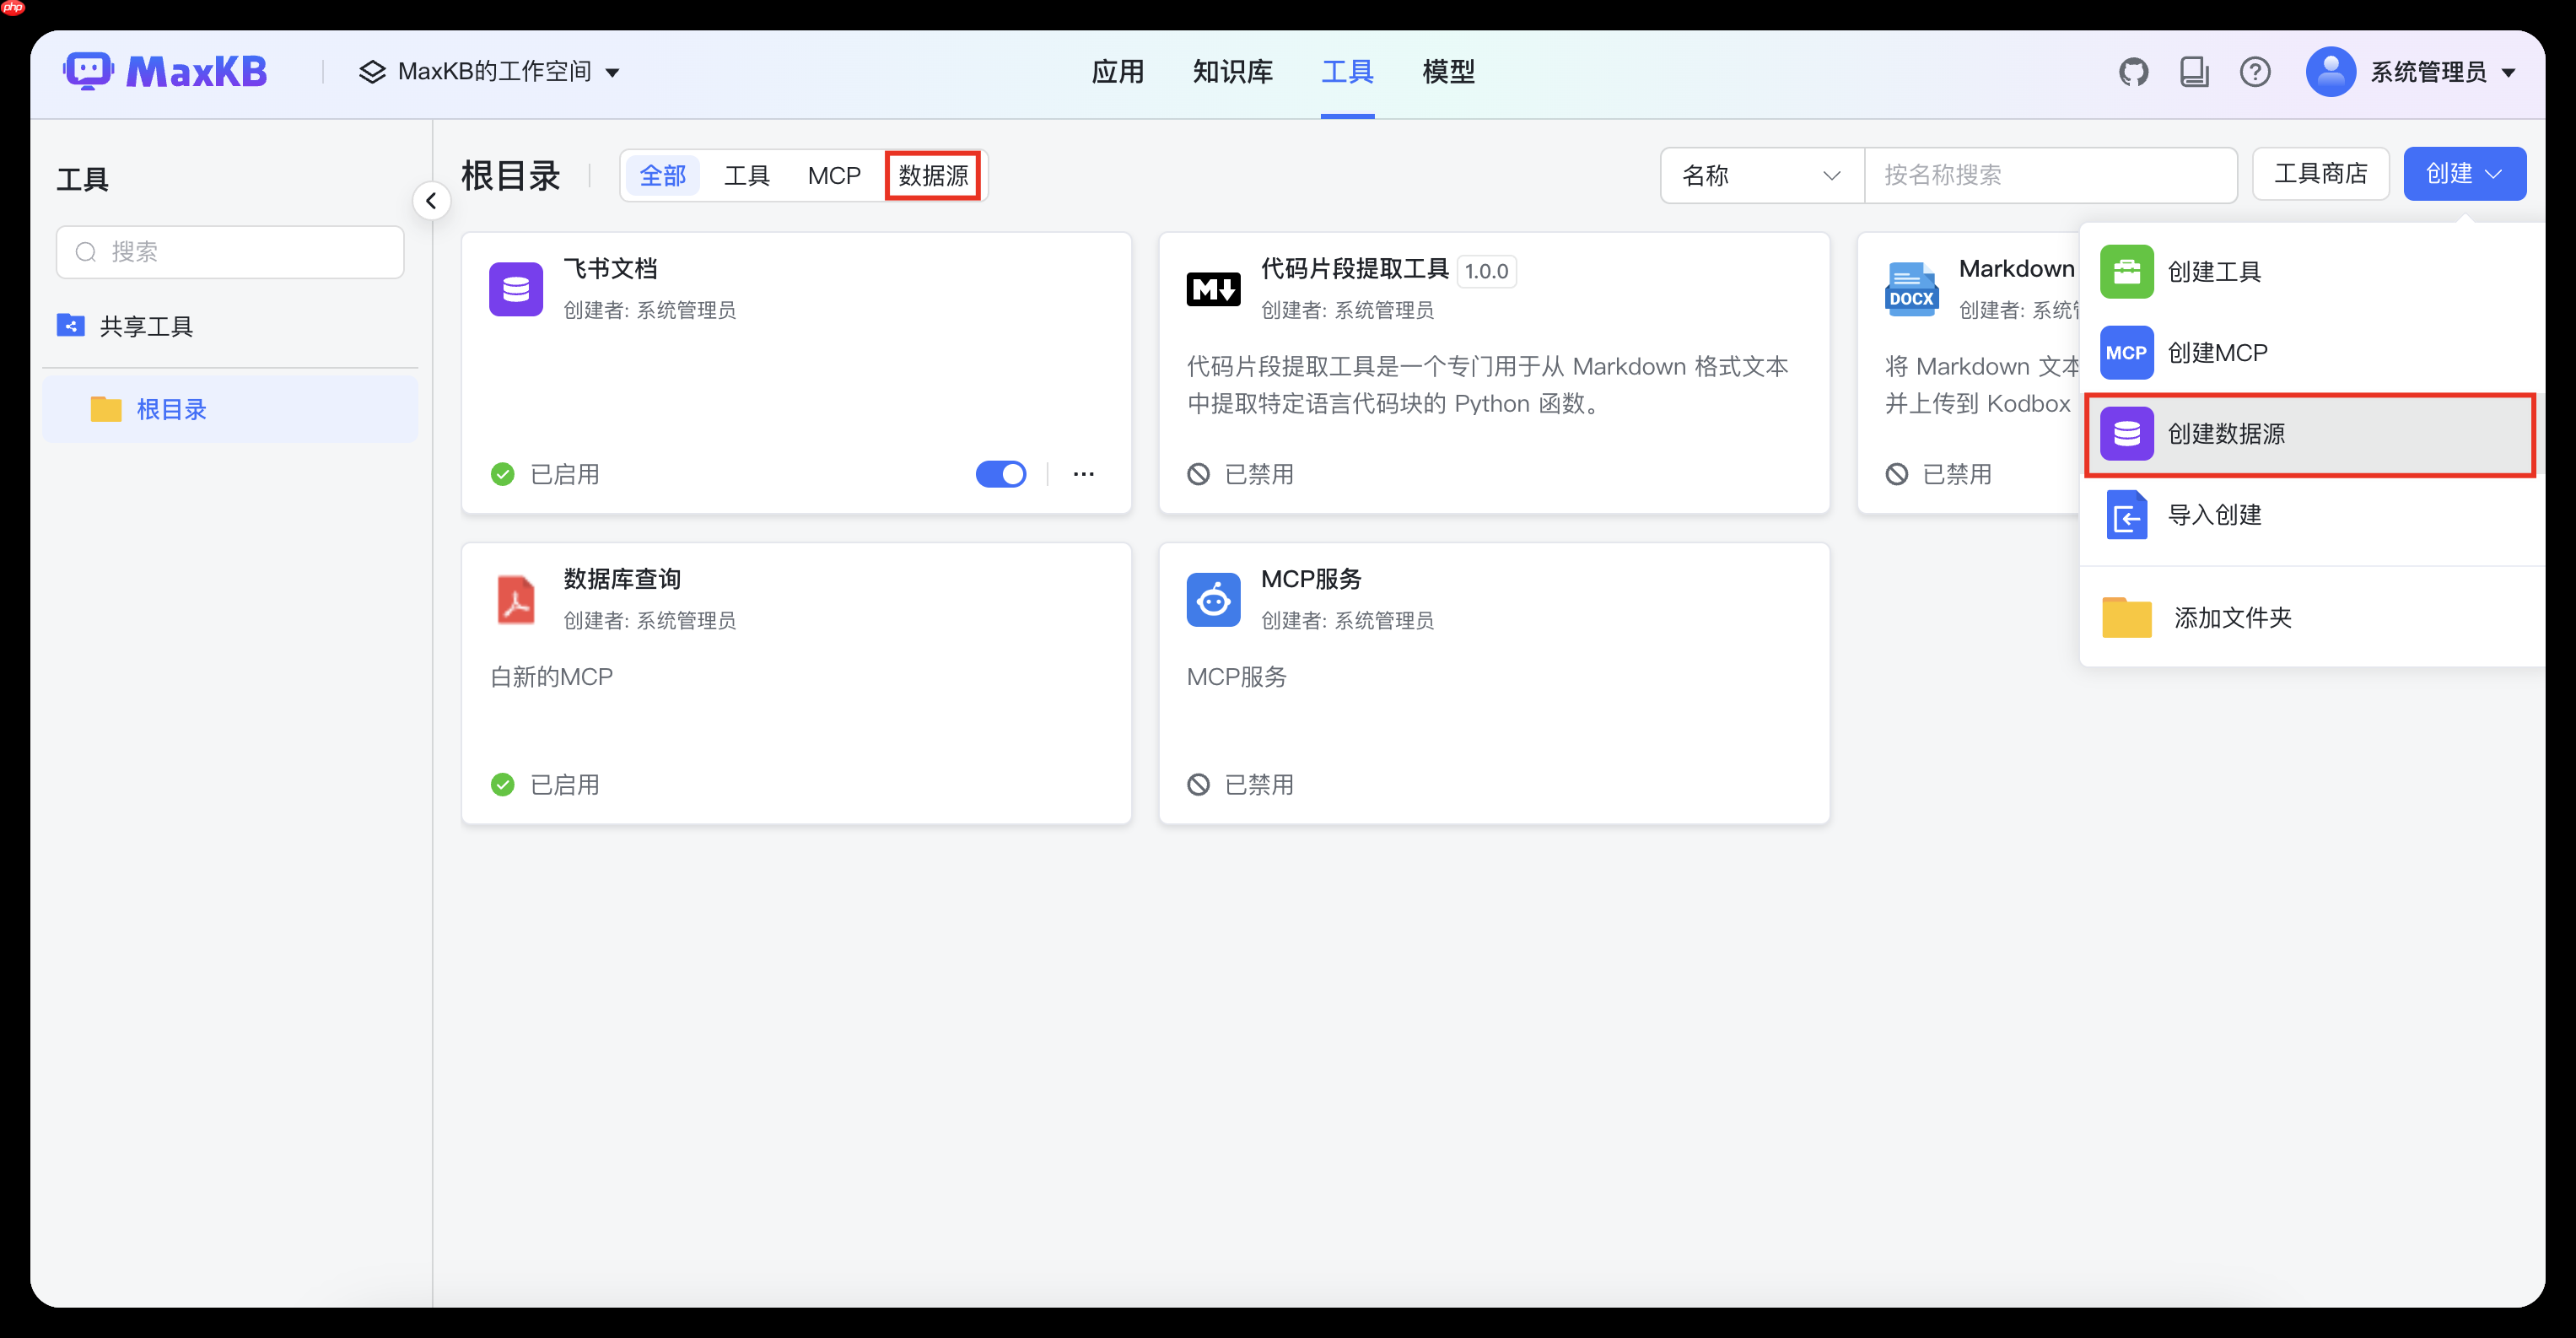
Task: Click the MaxKB robot logo
Action: 90,70
